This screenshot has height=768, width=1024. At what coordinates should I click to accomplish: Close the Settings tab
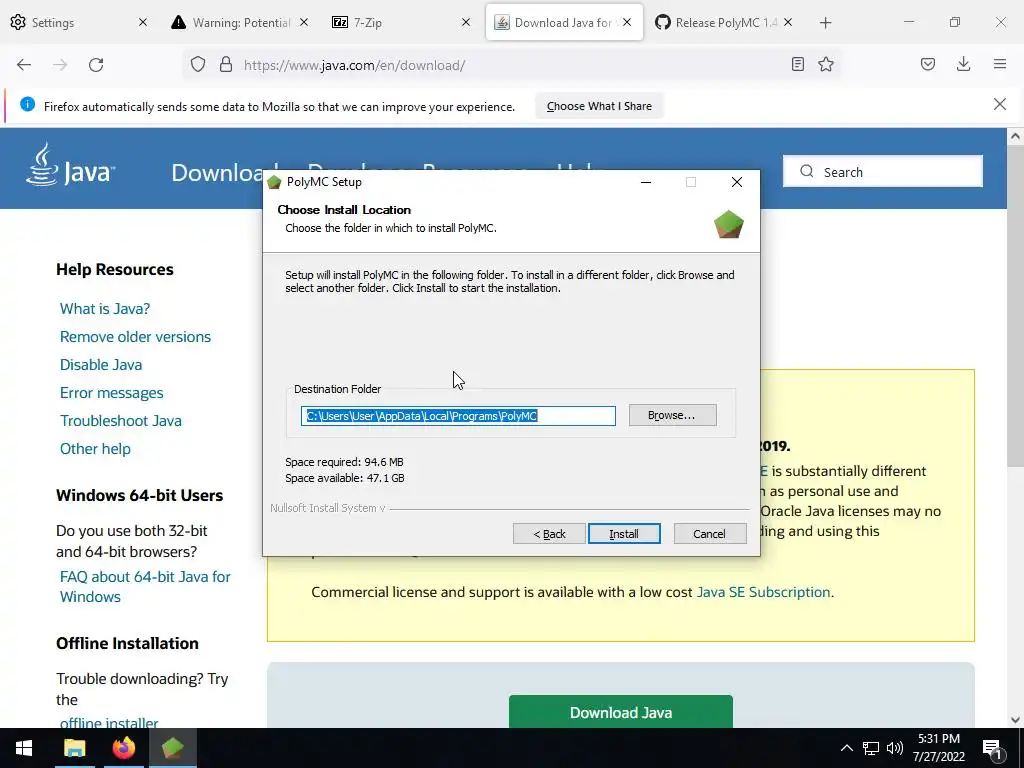(x=142, y=22)
